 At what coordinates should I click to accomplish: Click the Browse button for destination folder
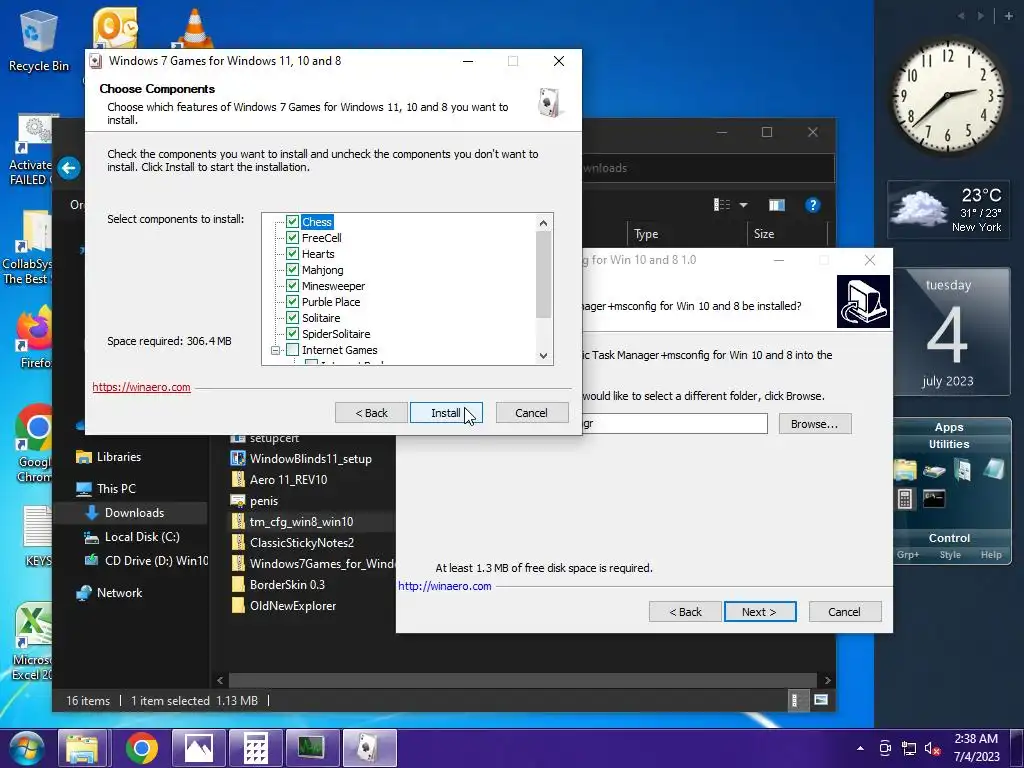tap(815, 424)
